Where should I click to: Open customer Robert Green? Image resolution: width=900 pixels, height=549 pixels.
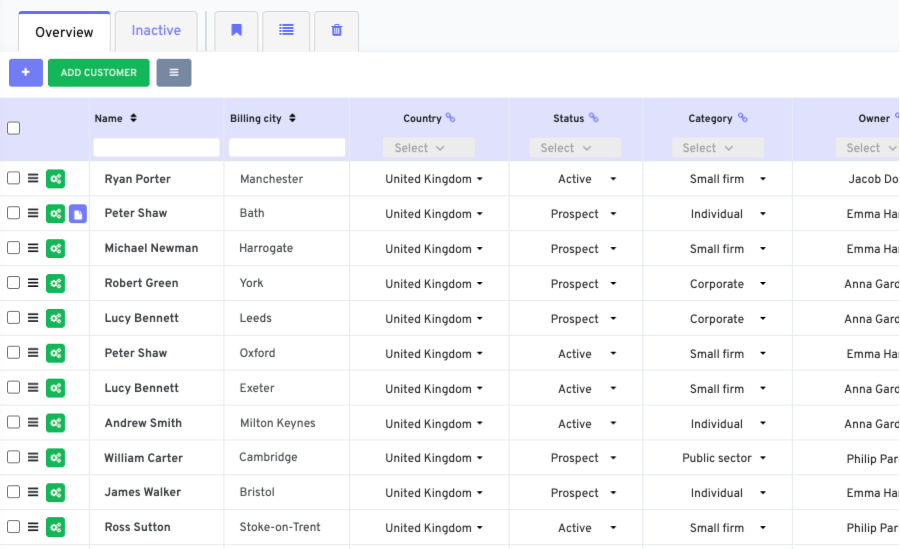[x=141, y=284]
